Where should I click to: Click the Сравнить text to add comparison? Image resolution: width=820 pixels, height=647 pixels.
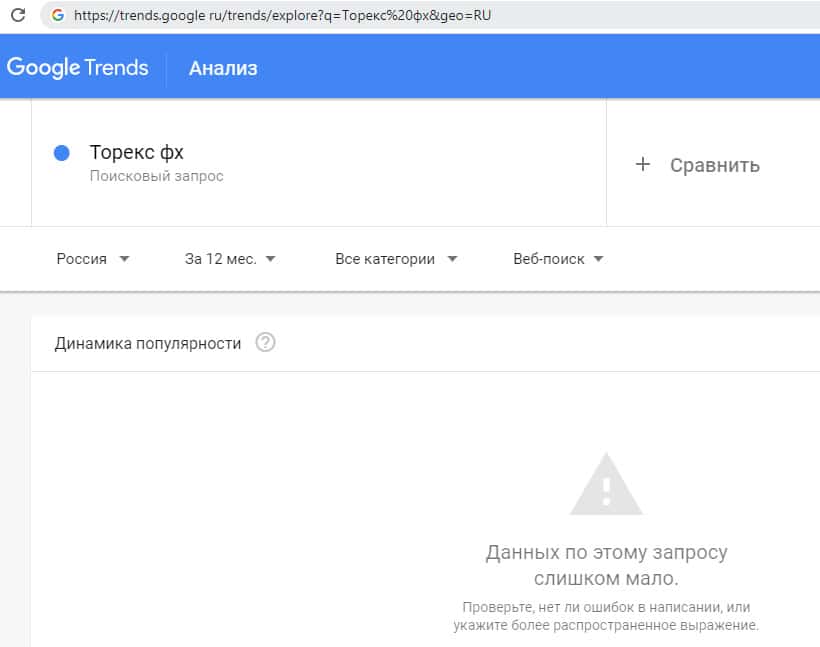click(x=714, y=165)
